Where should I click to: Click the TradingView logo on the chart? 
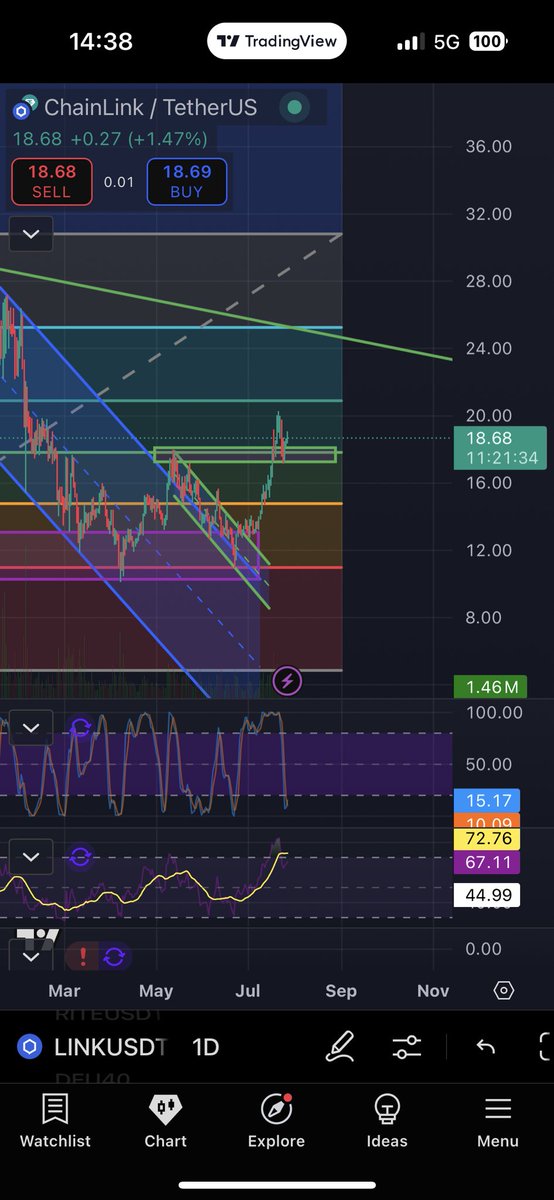click(x=38, y=938)
